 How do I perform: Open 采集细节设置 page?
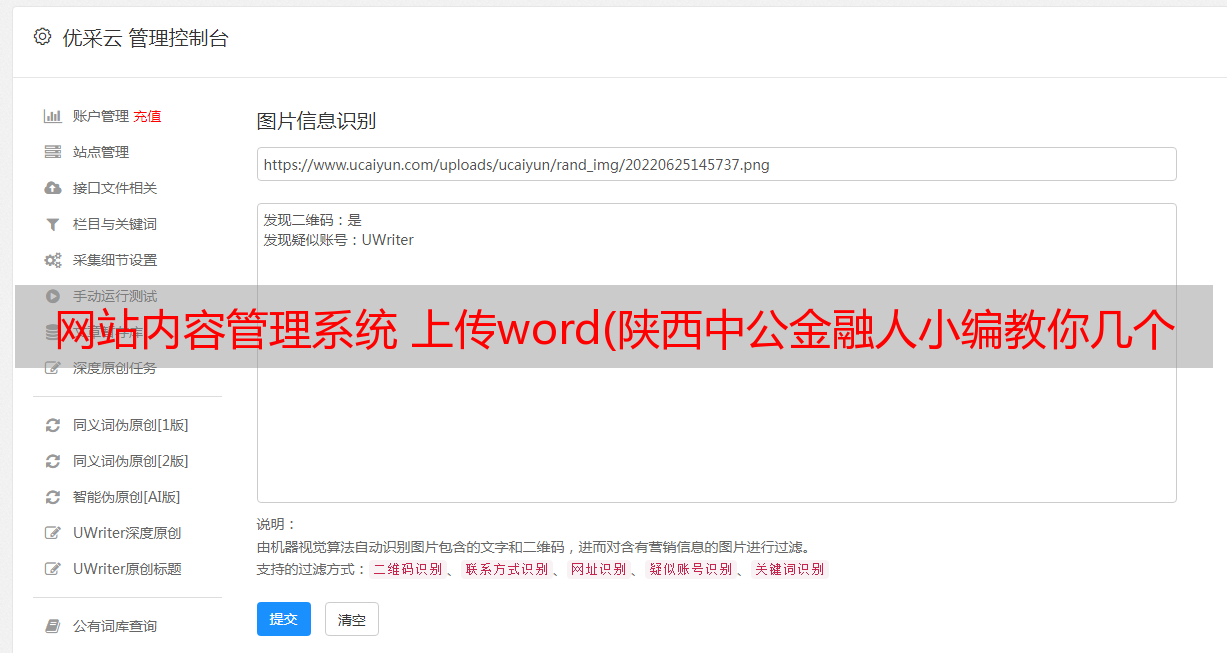pos(115,260)
